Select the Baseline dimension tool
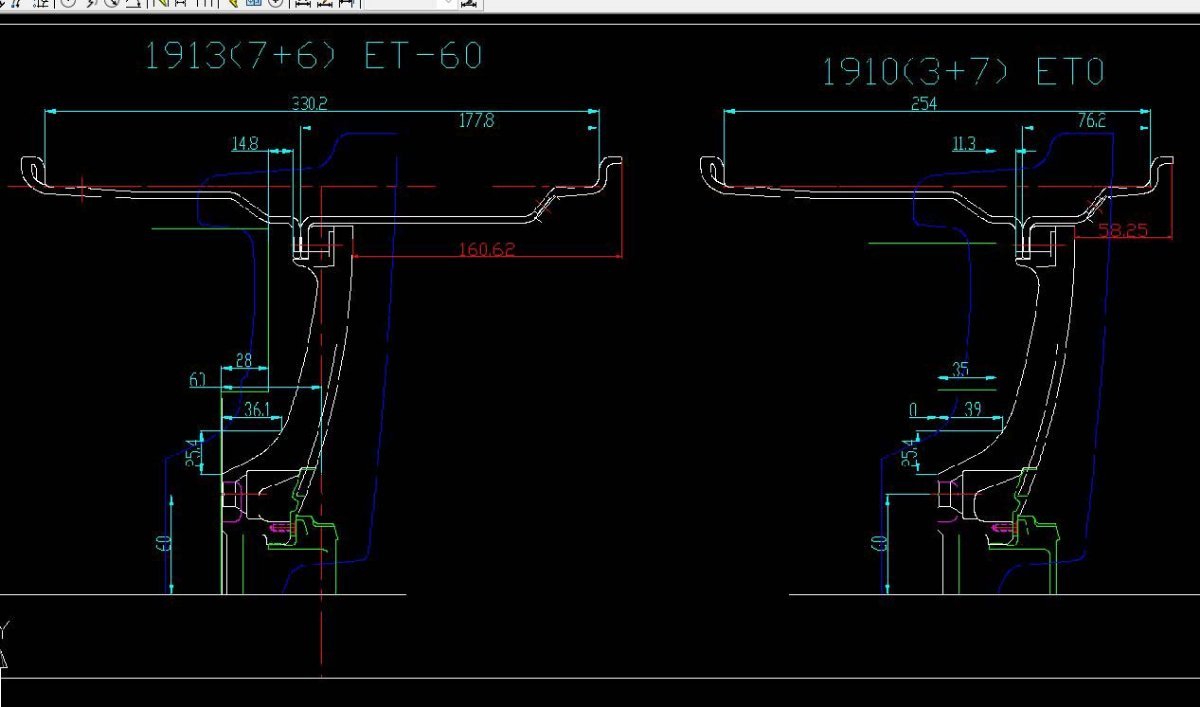The height and width of the screenshot is (707, 1200). coord(180,3)
